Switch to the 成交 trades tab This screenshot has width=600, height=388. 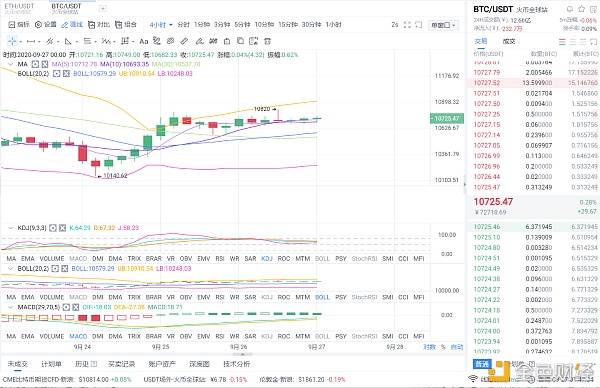click(509, 41)
